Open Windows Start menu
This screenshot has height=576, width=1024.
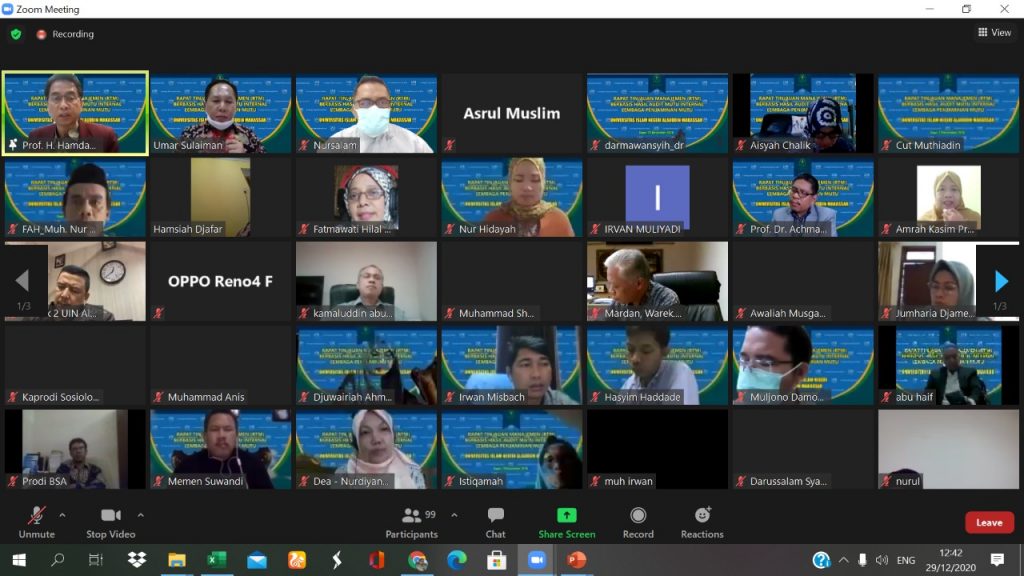click(18, 560)
